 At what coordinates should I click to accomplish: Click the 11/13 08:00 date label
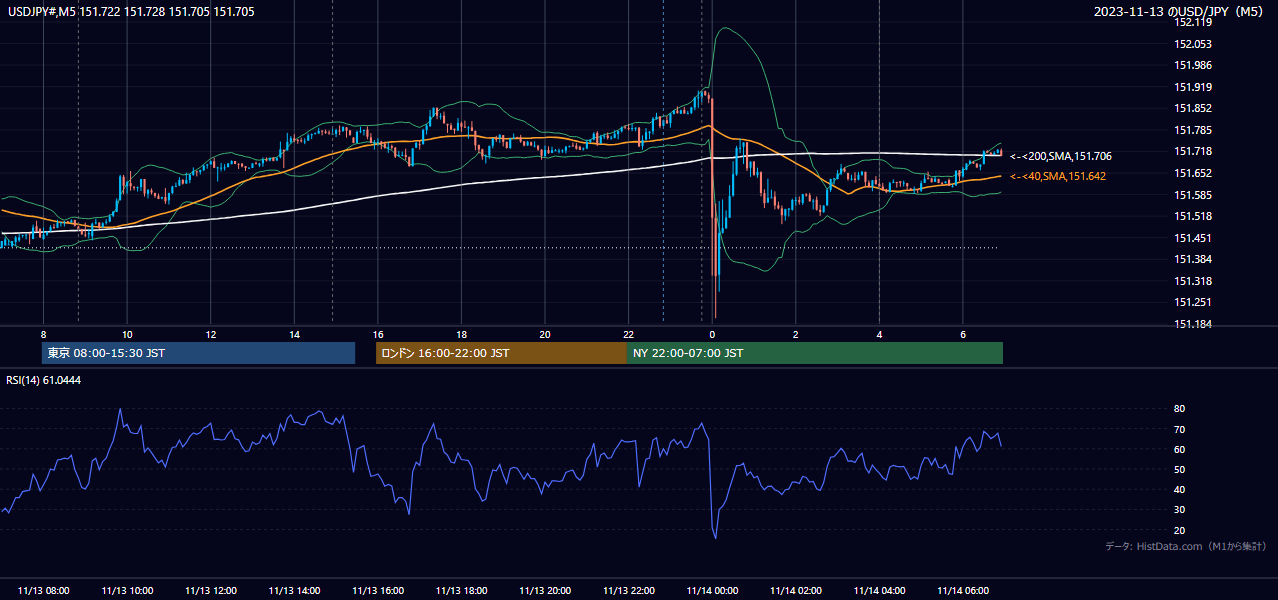pos(43,591)
